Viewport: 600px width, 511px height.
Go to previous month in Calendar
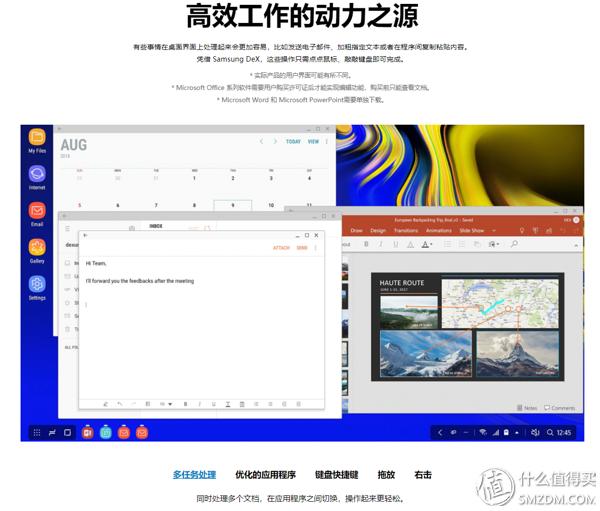coord(261,142)
